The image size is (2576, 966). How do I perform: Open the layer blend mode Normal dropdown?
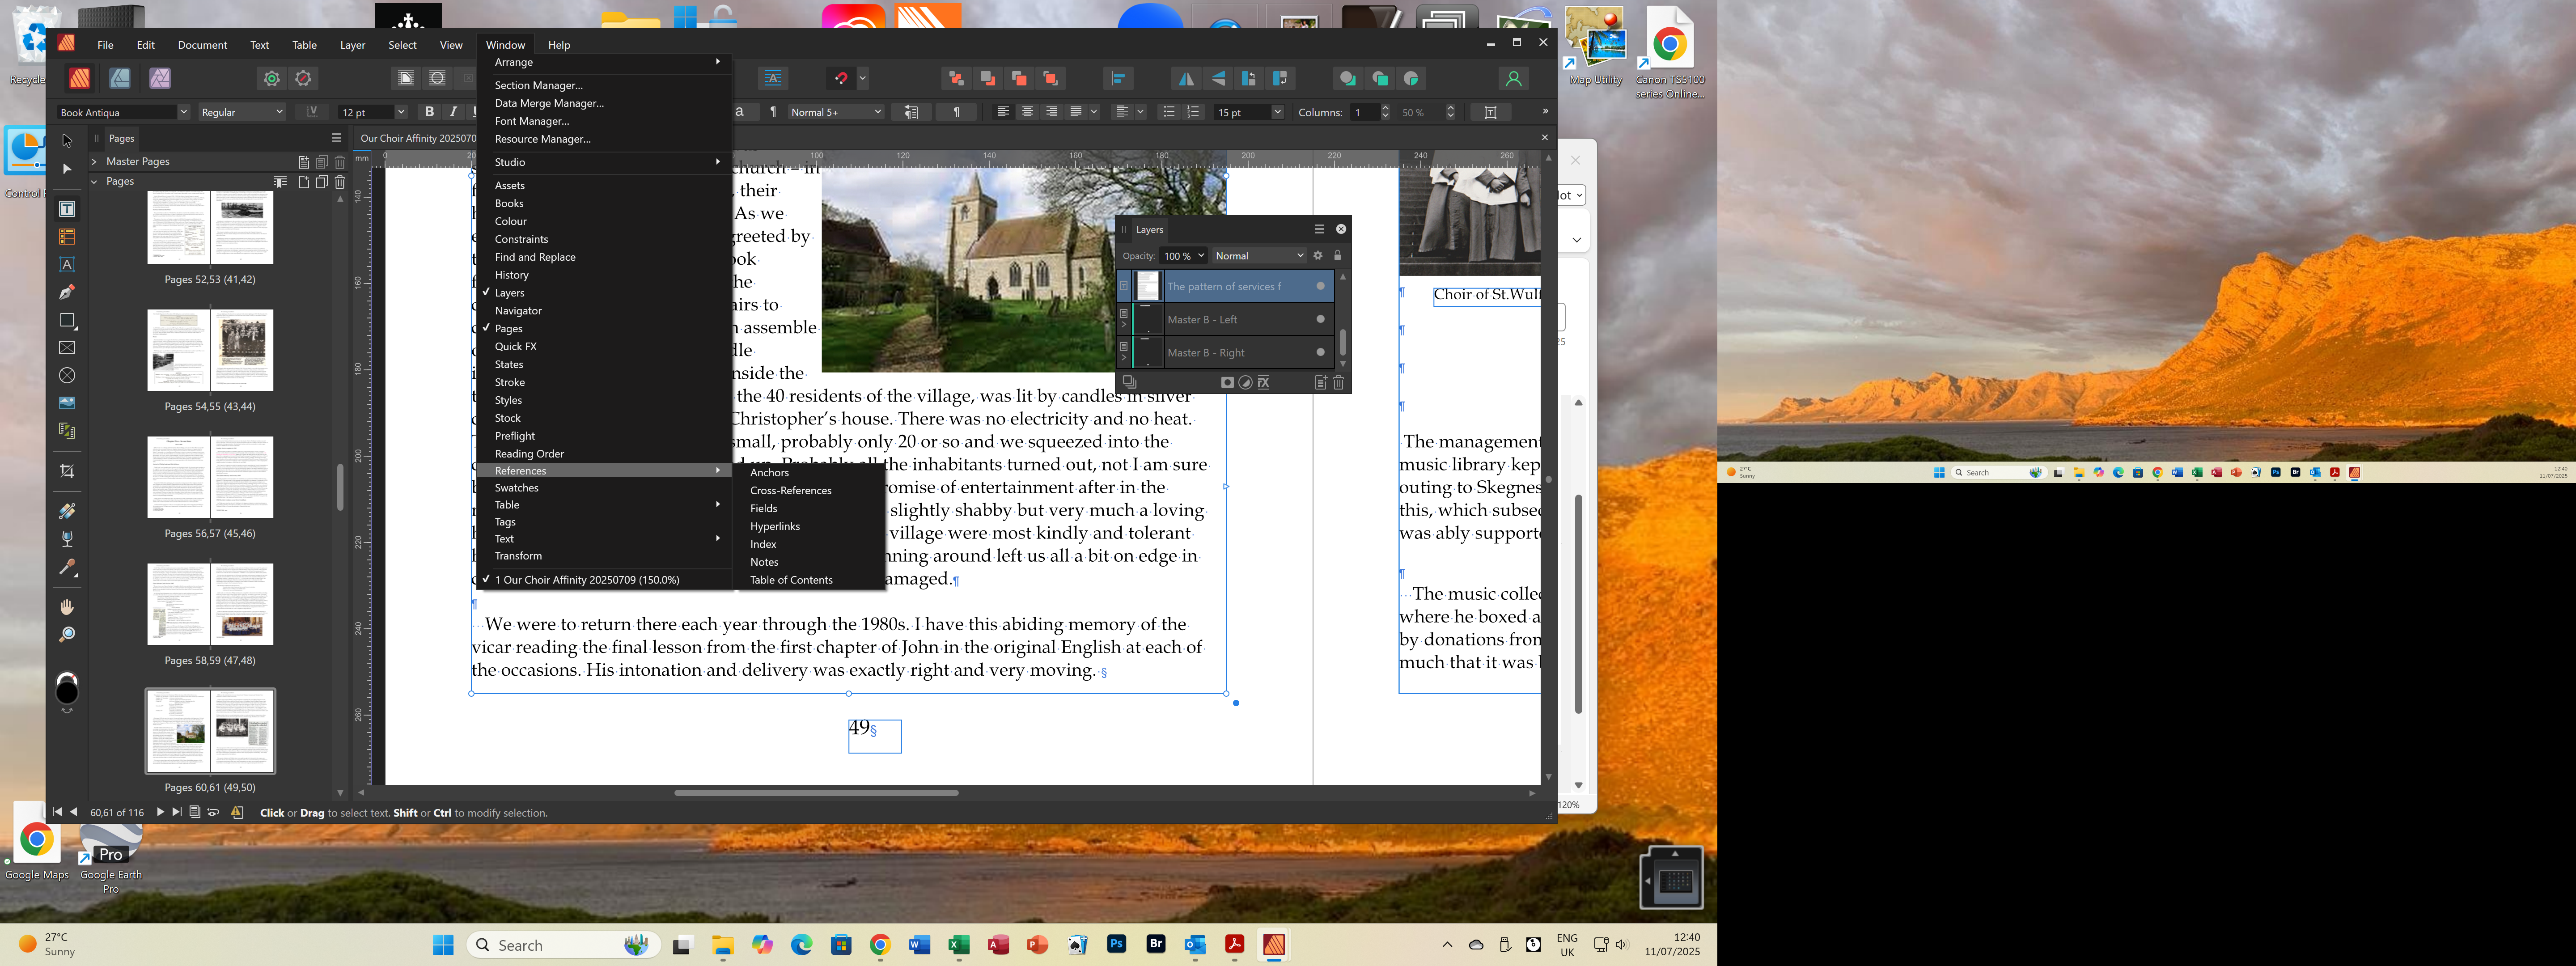(x=1259, y=256)
